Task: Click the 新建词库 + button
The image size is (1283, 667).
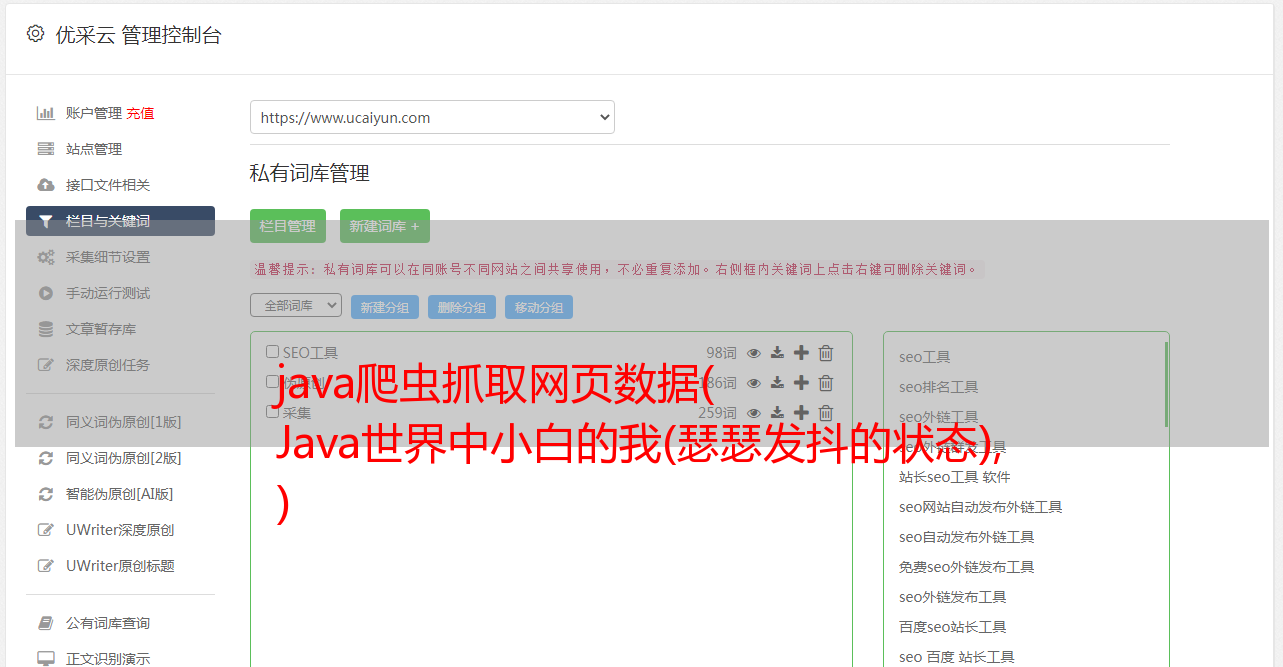Action: pyautogui.click(x=385, y=226)
